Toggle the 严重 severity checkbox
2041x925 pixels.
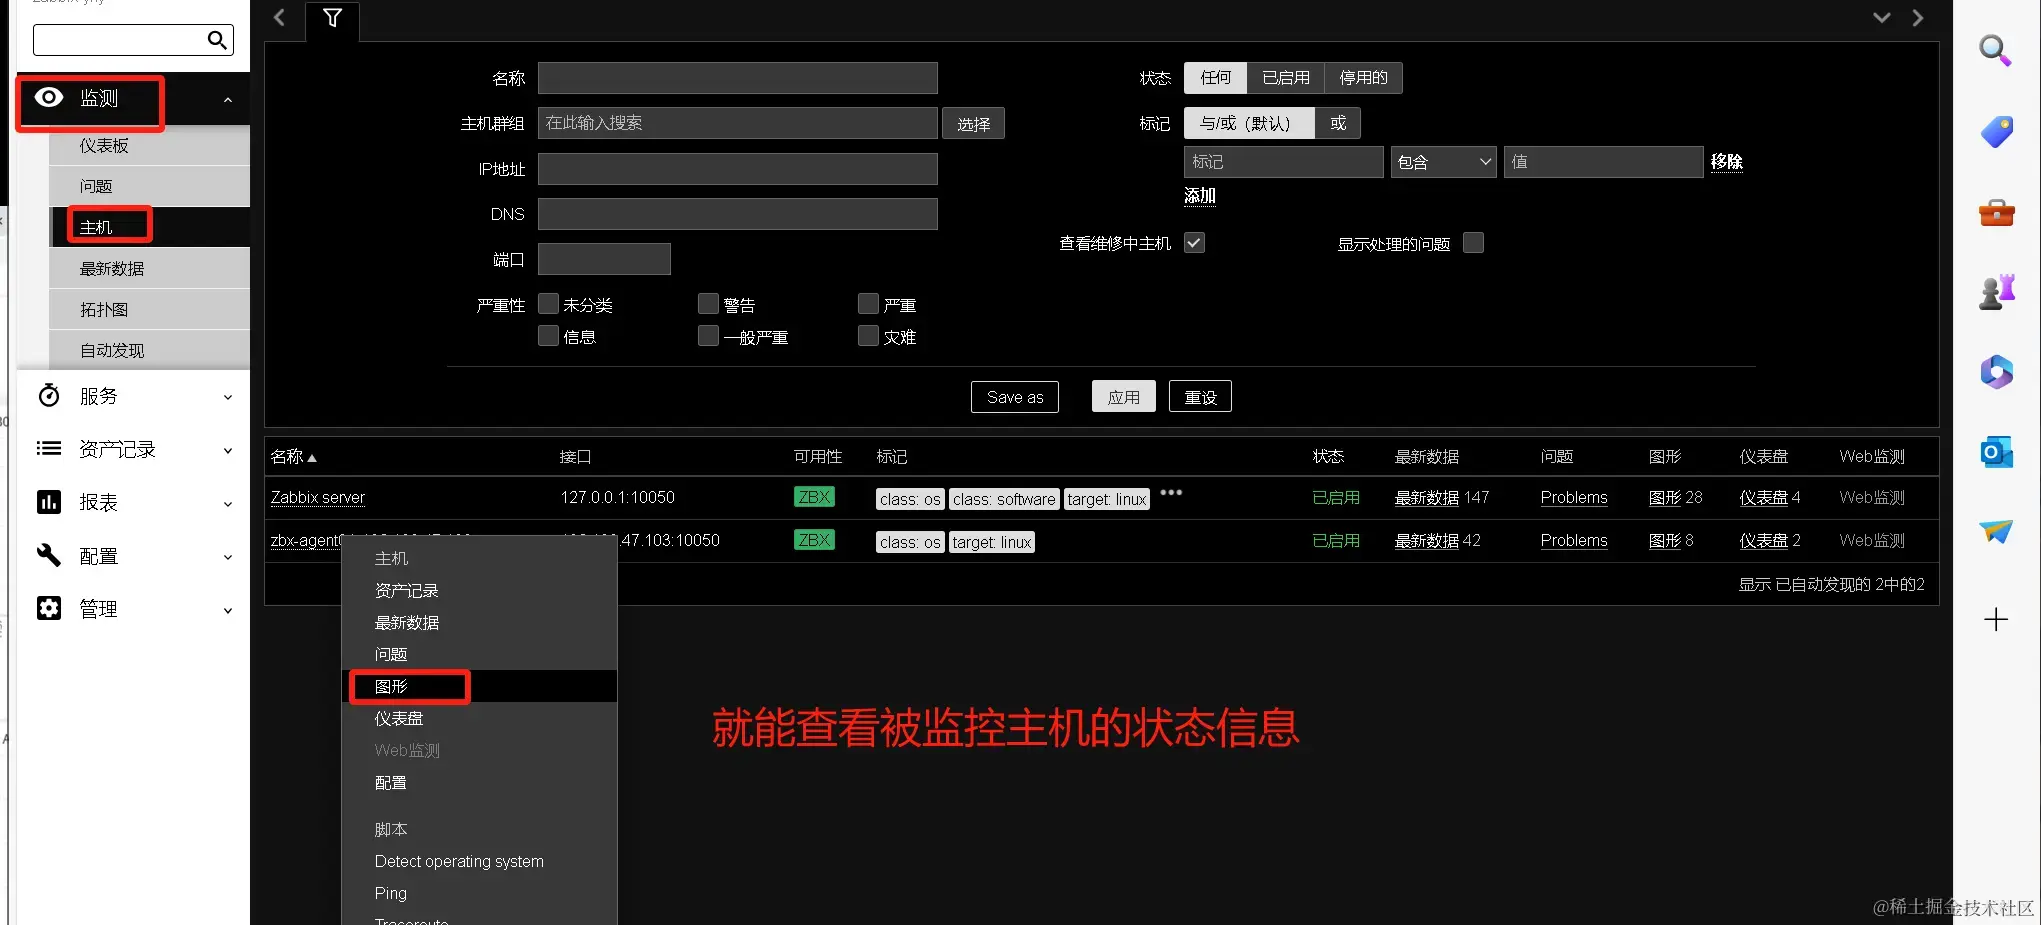click(868, 304)
